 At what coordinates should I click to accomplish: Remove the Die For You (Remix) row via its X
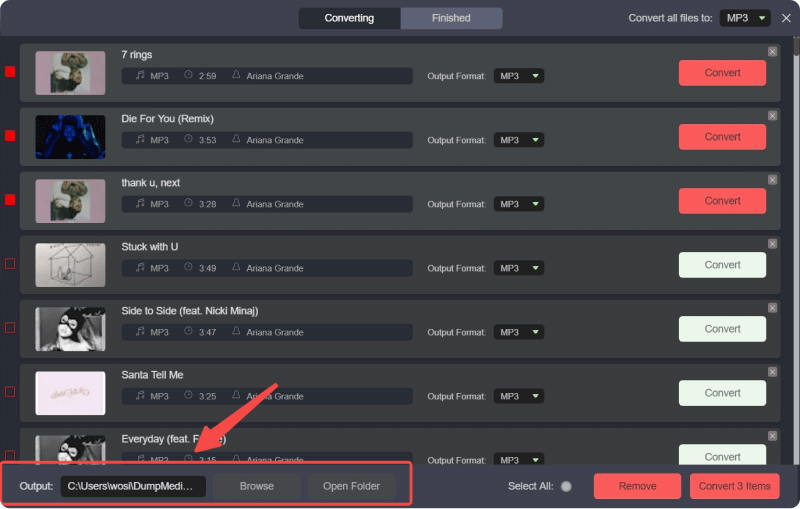point(772,116)
